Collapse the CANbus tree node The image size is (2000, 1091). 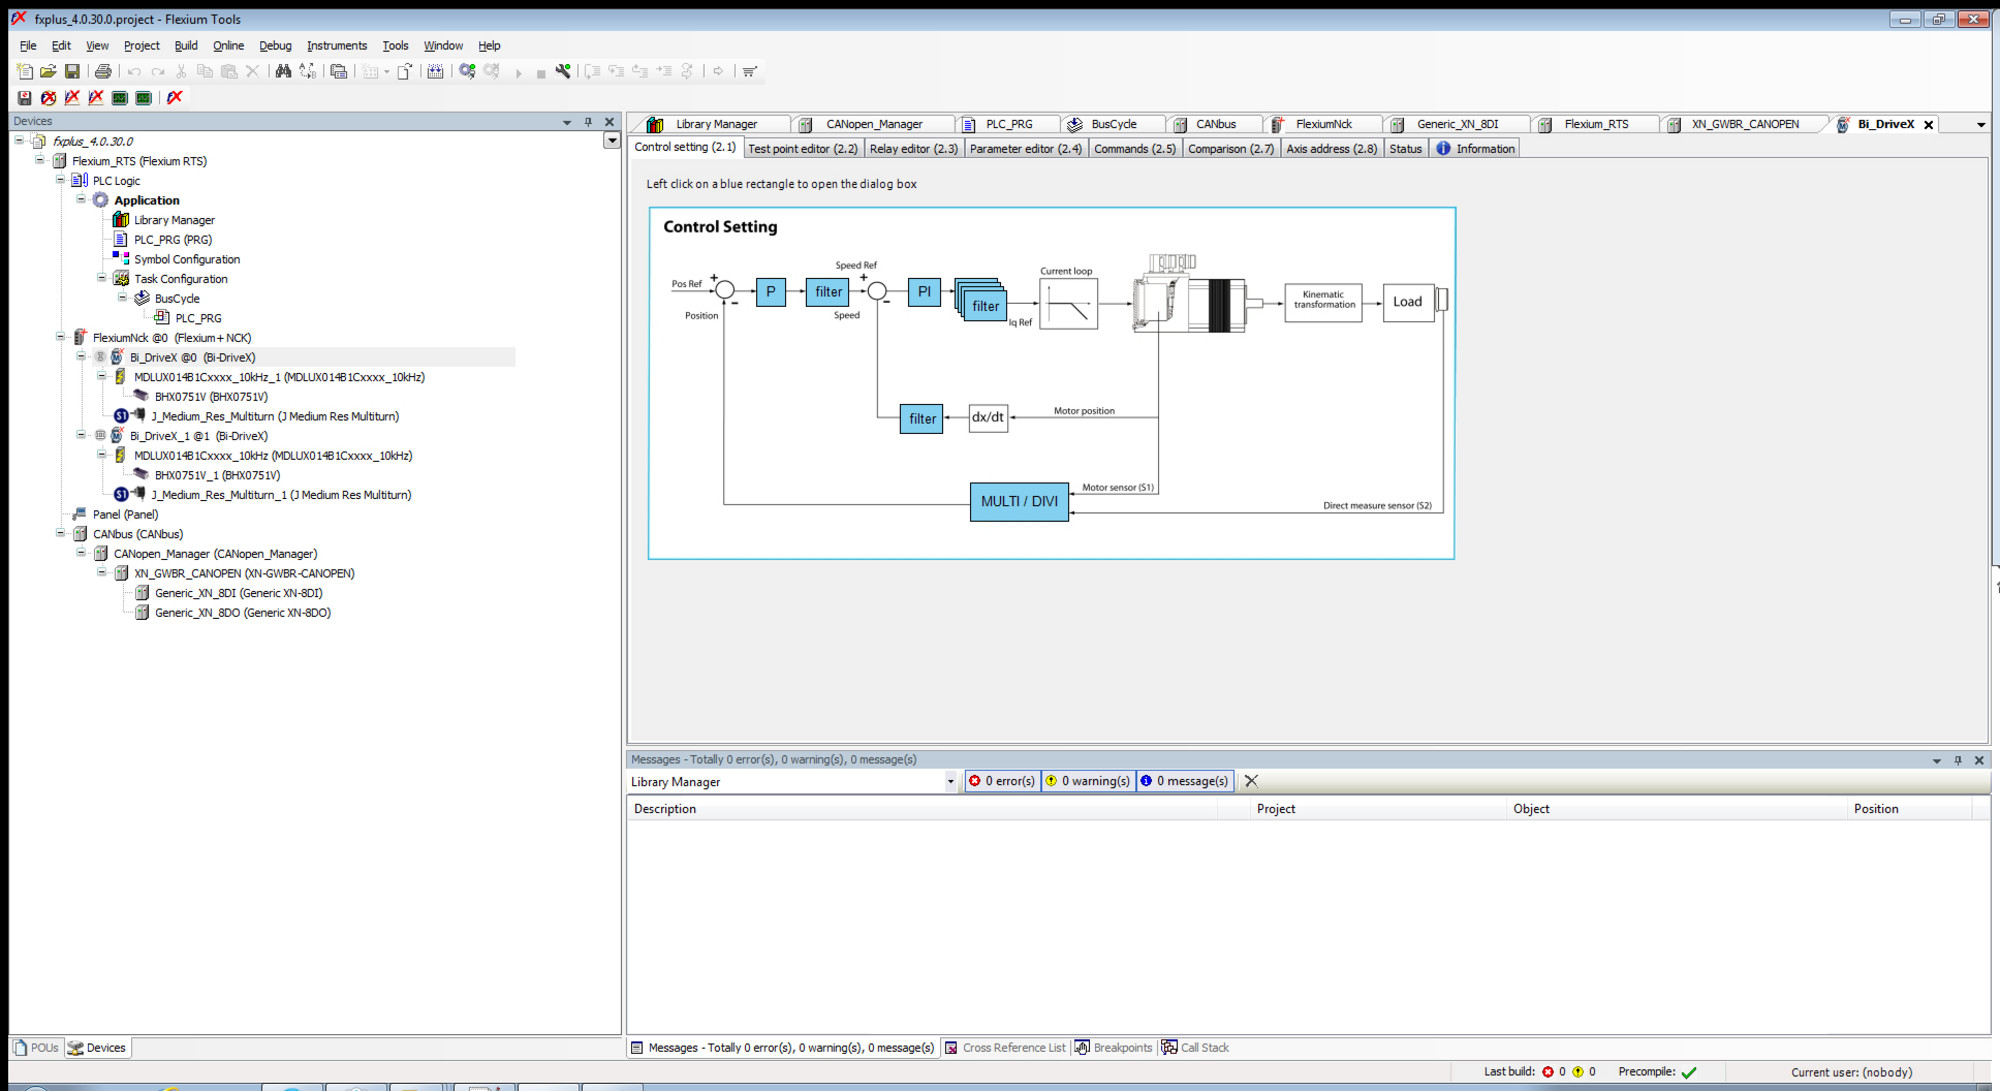pos(60,534)
